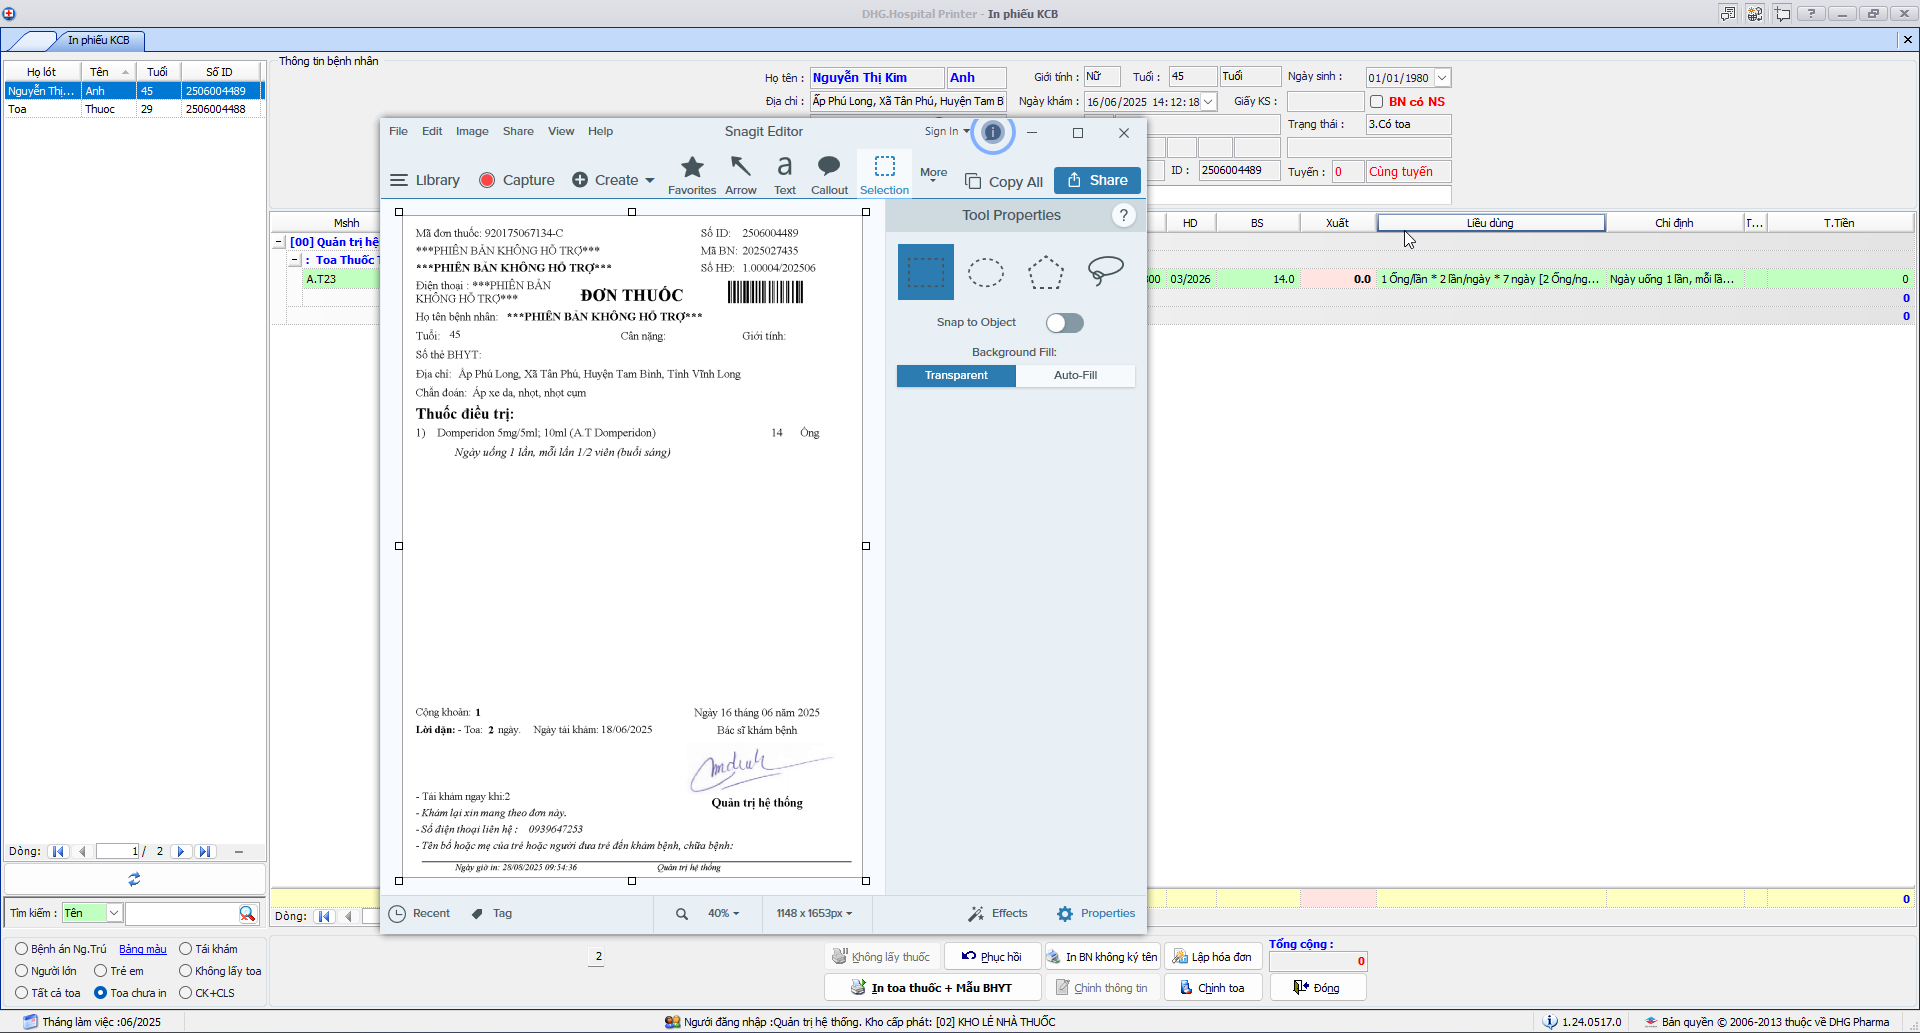Image resolution: width=1920 pixels, height=1033 pixels.
Task: Check the BN có NS checkbox
Action: click(1377, 102)
